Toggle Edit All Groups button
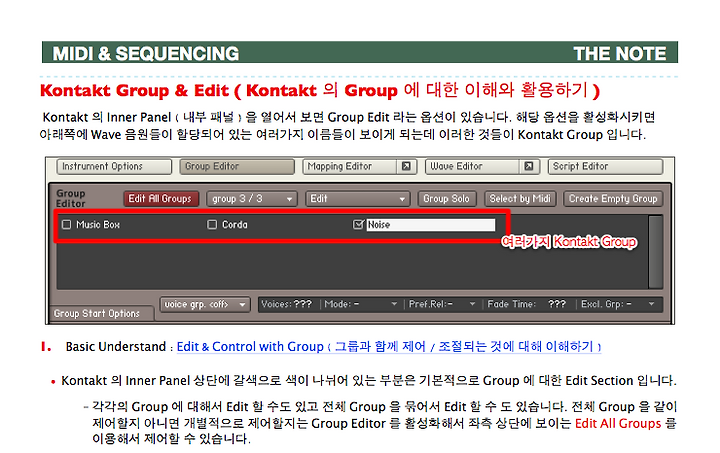Viewport: 720px width, 453px height. (x=161, y=199)
